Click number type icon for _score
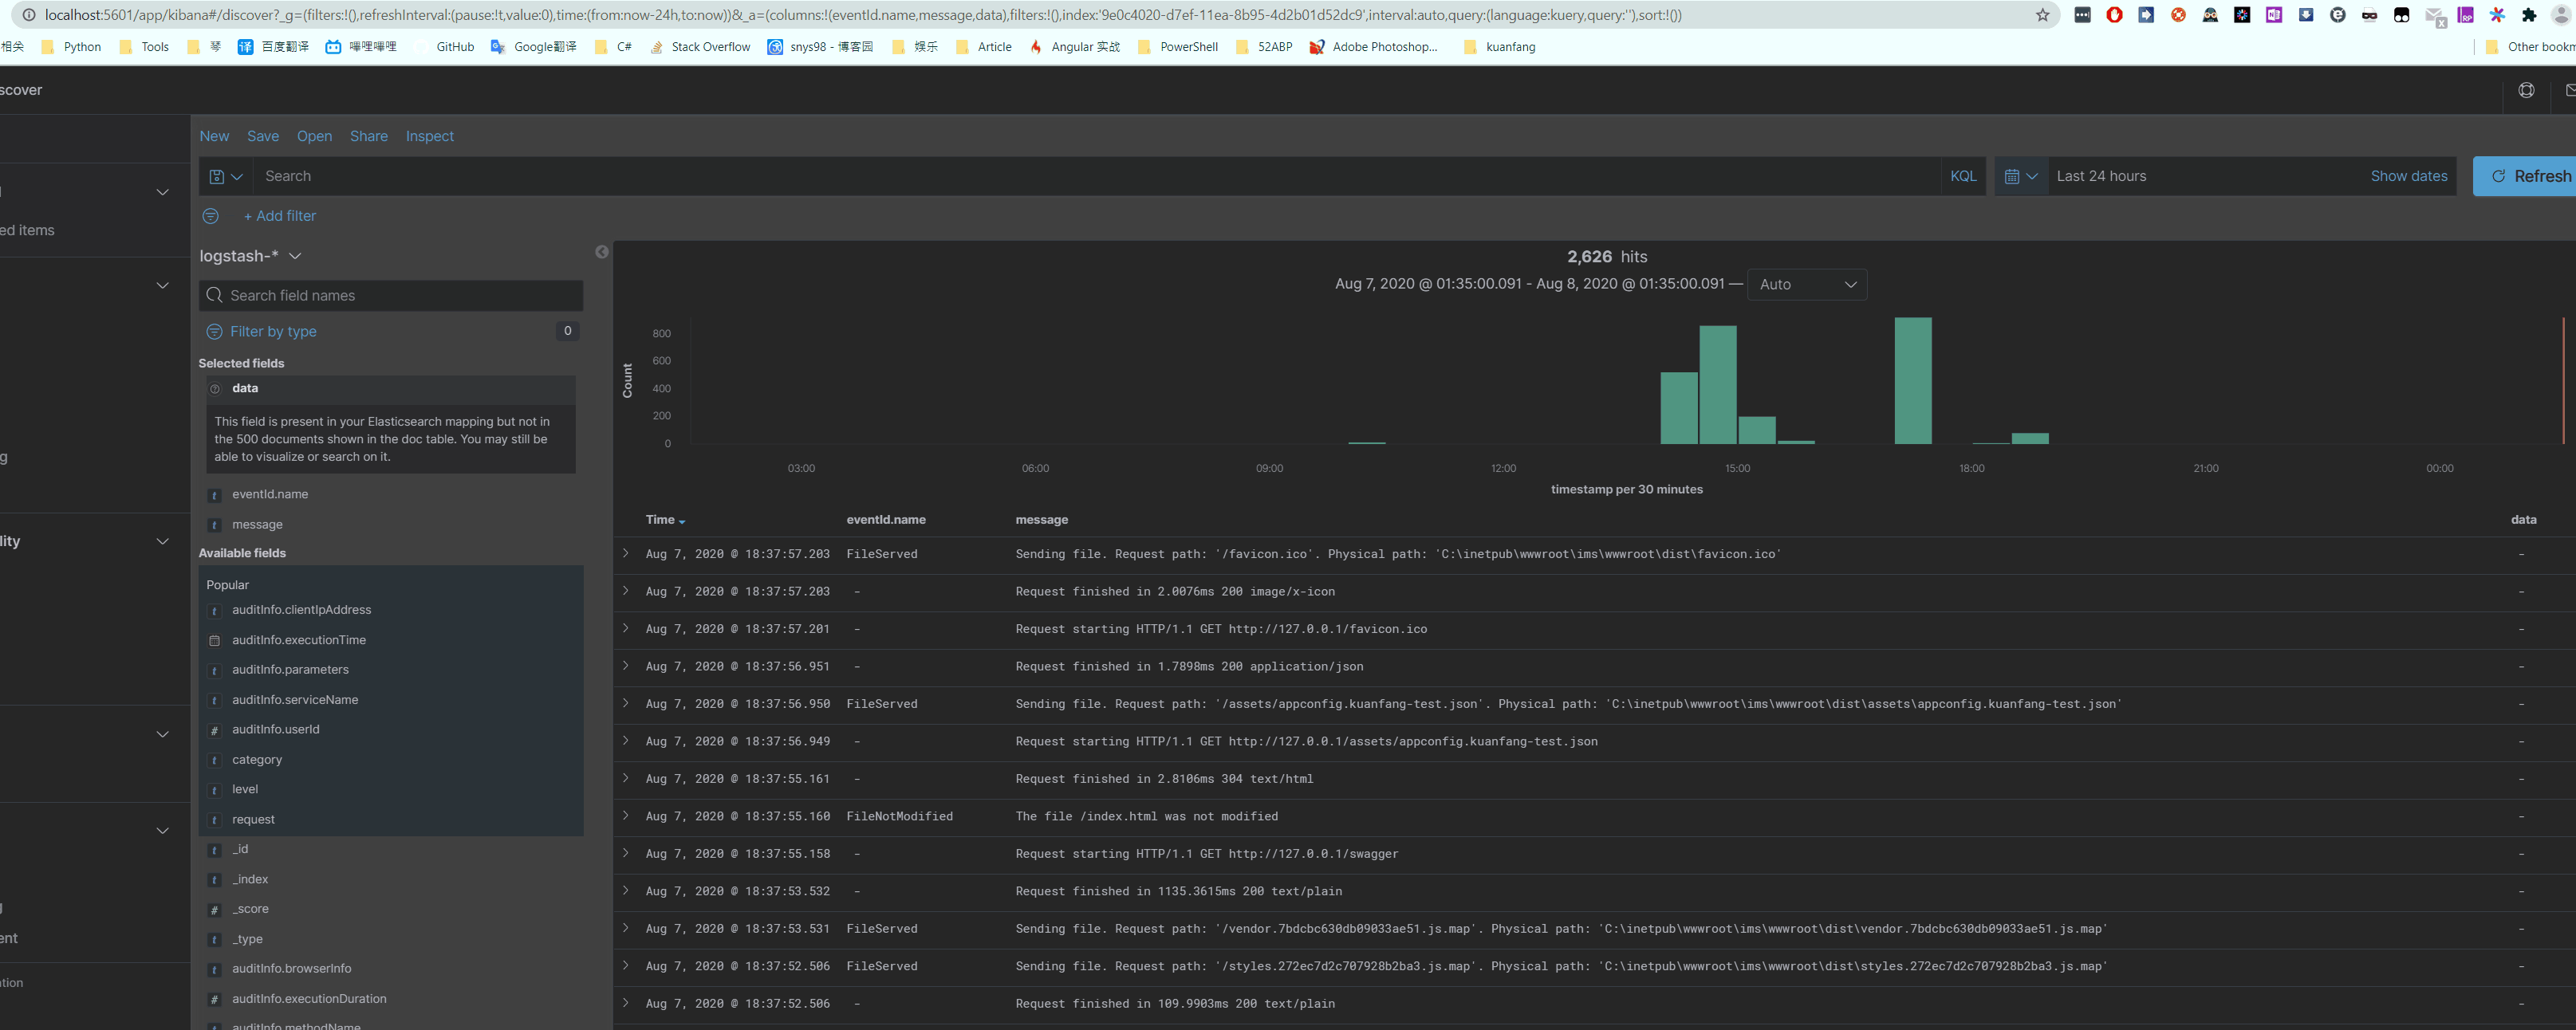Screen dimensions: 2576x1030 pos(214,910)
